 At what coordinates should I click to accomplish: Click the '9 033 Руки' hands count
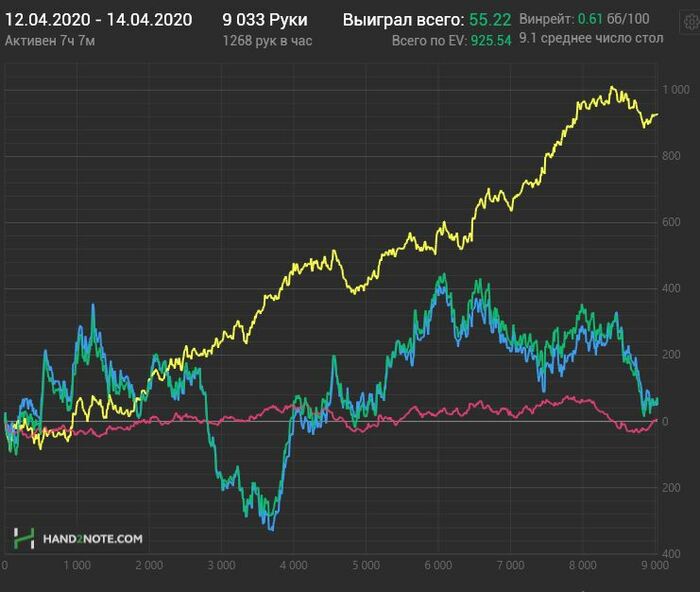(265, 20)
